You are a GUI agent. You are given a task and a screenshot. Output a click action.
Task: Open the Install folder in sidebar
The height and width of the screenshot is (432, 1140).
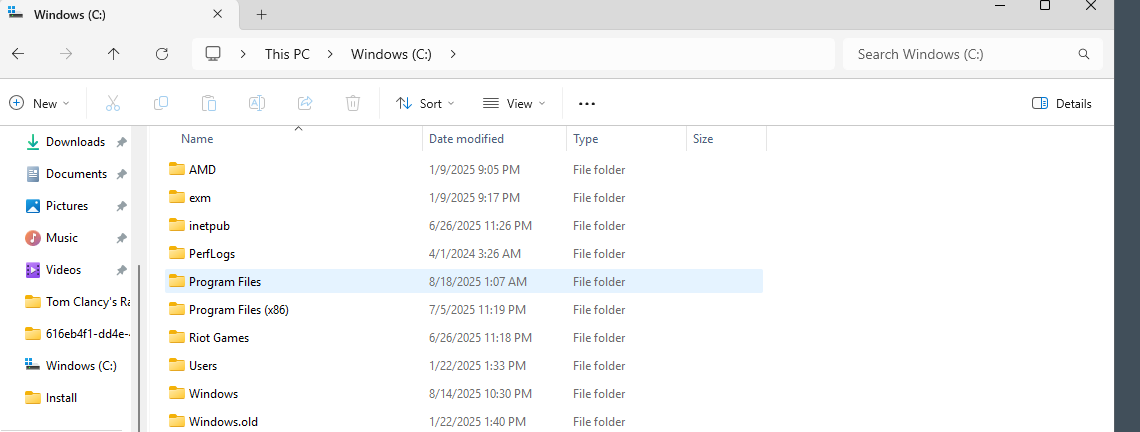[61, 398]
